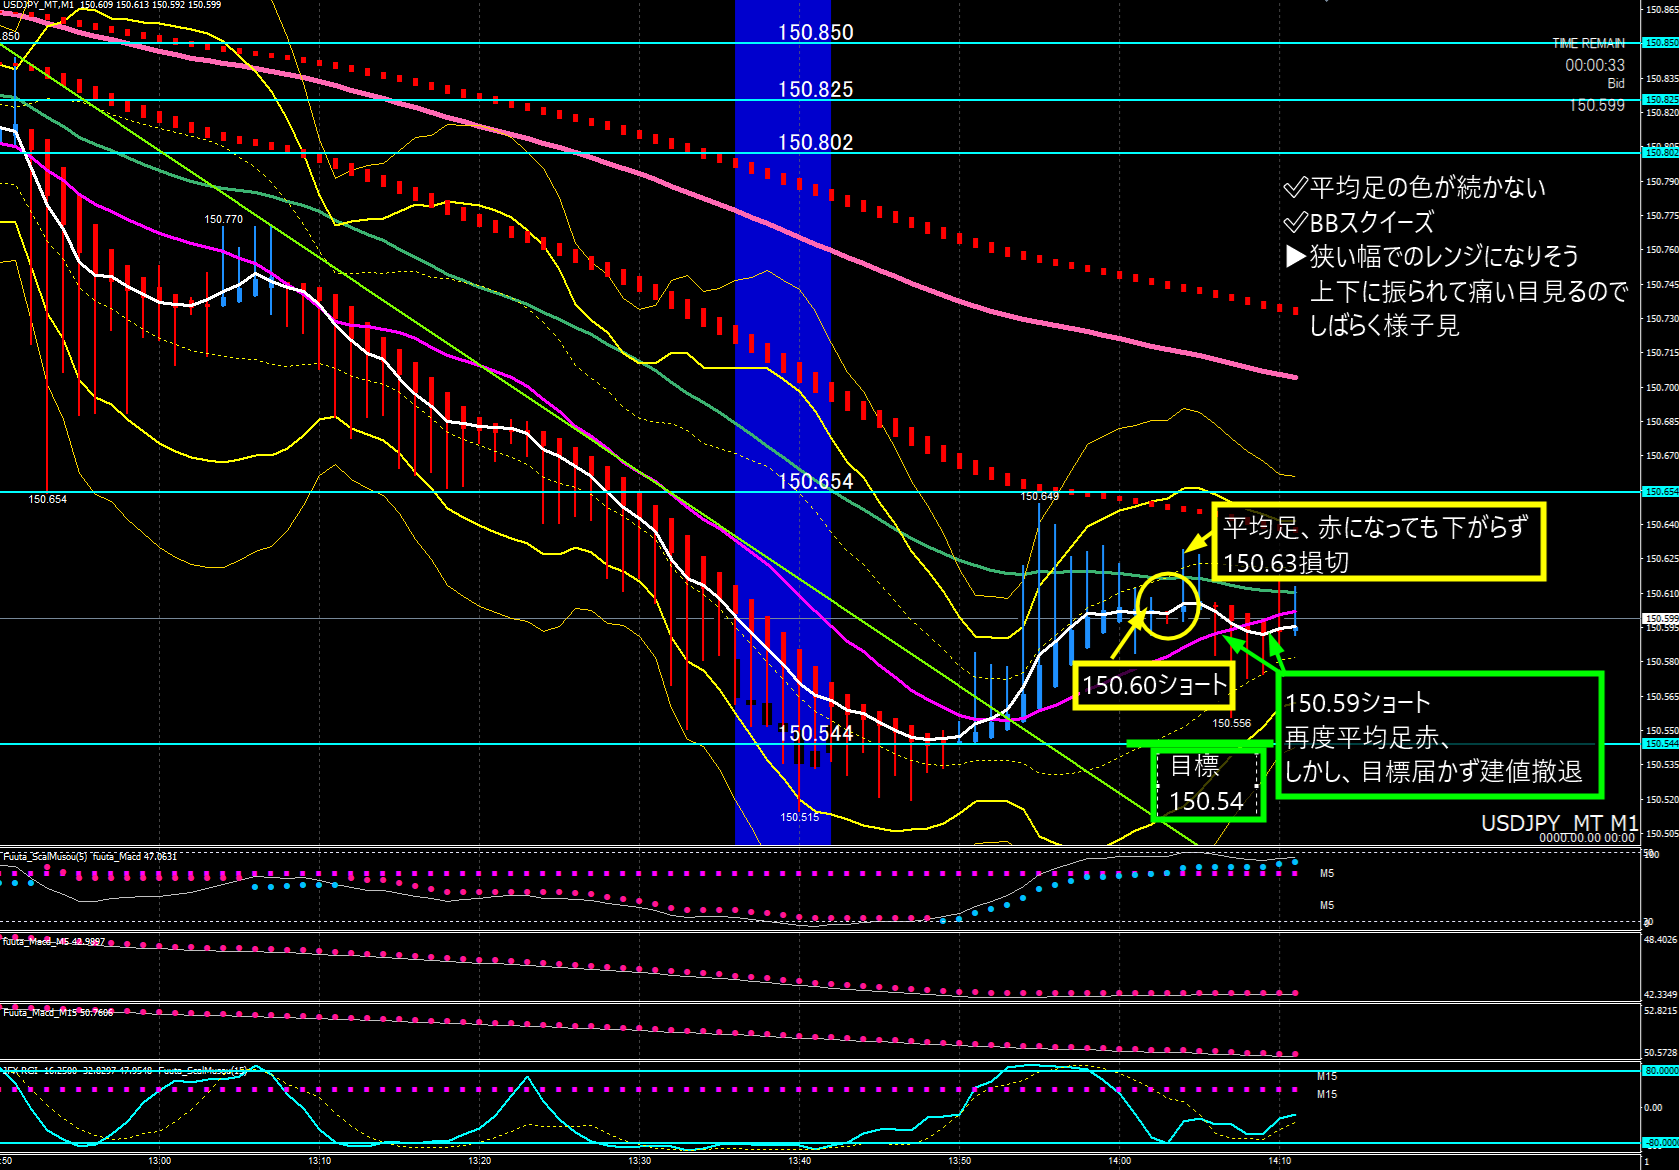
Task: Select the 42.3349 indicator scale value
Action: coord(1661,995)
